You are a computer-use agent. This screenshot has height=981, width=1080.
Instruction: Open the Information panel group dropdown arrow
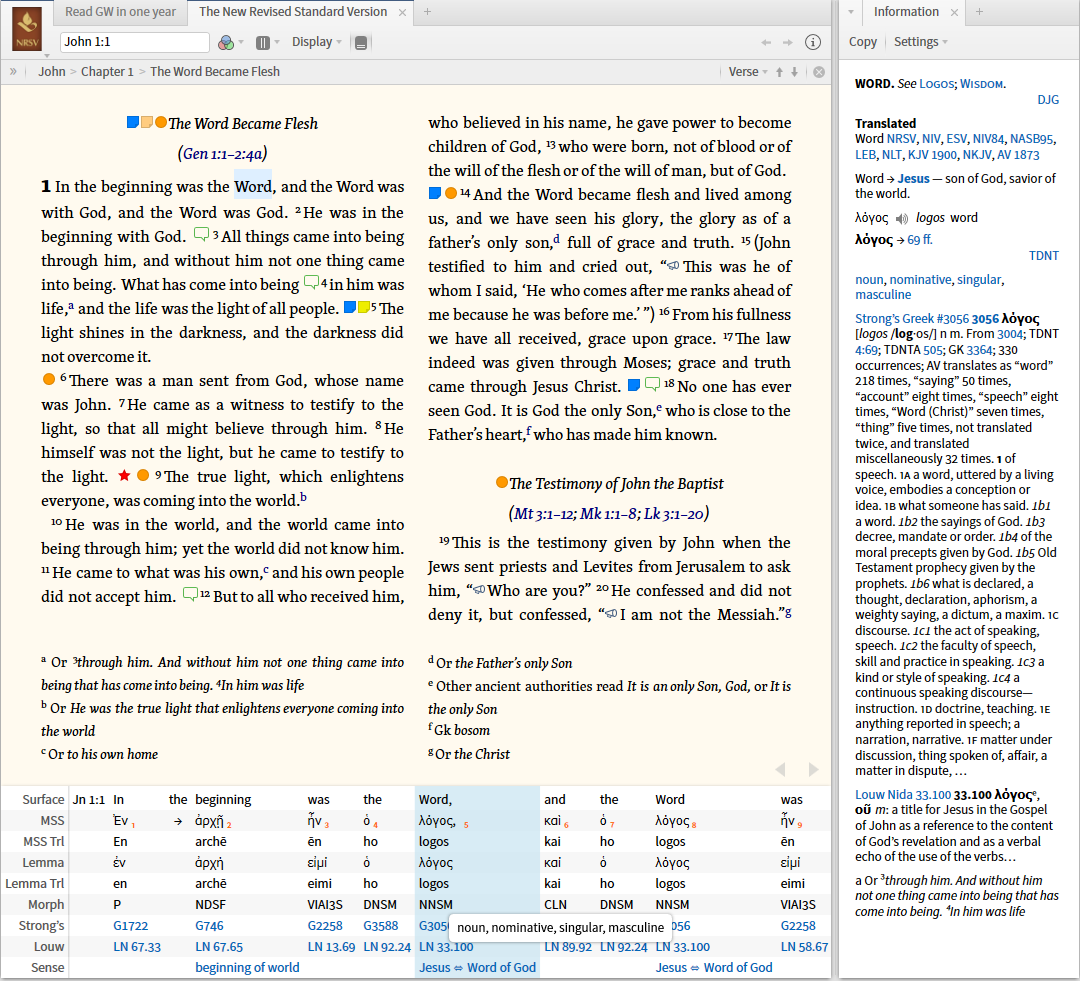click(851, 12)
